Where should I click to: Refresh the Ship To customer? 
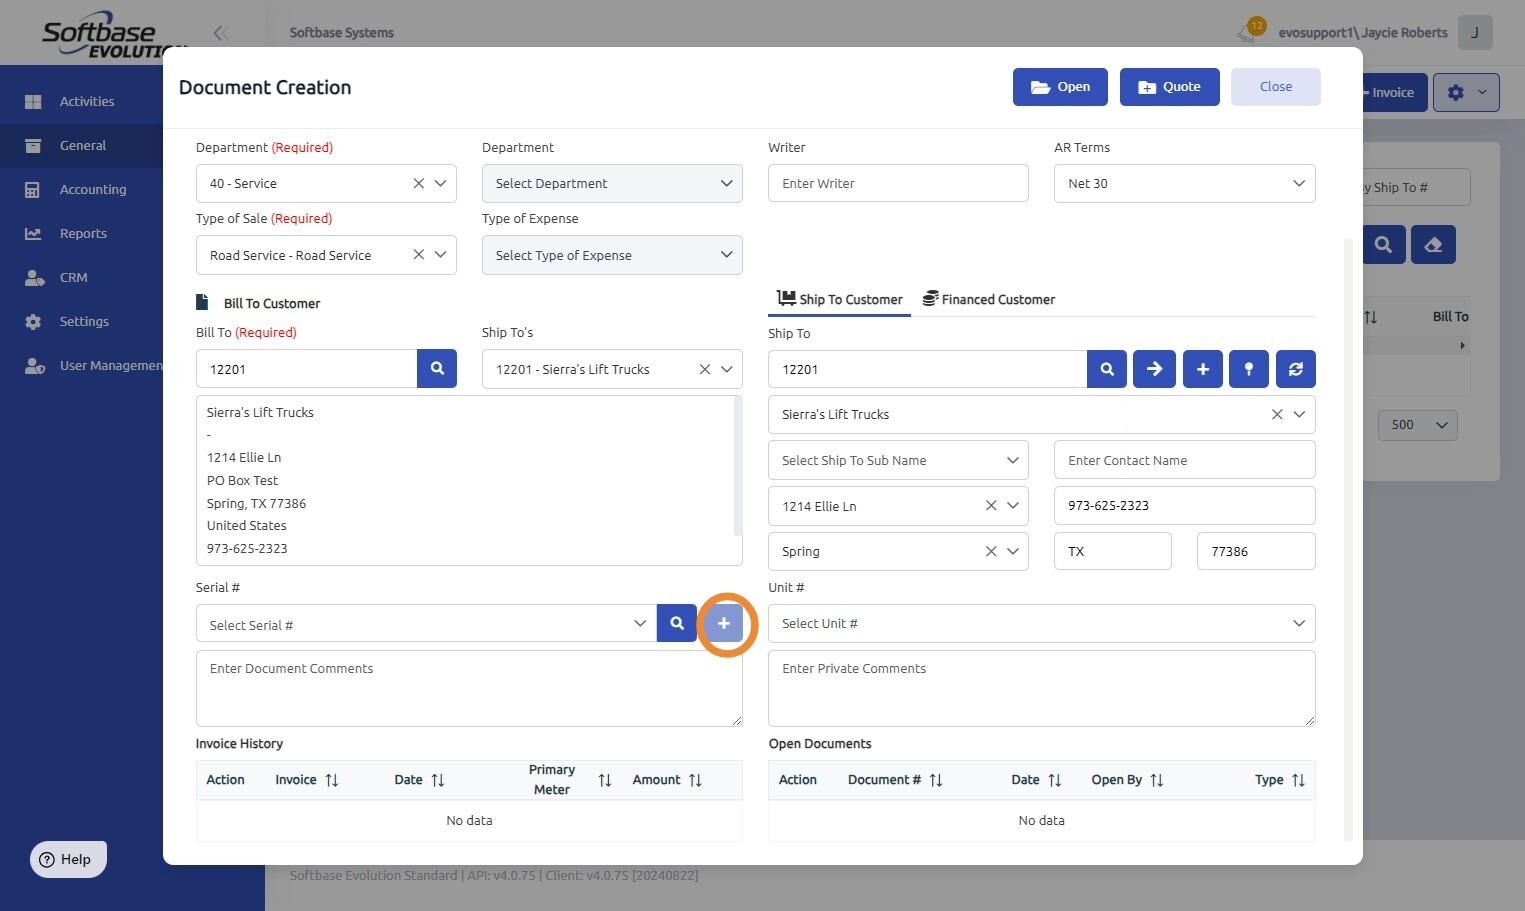coord(1296,369)
